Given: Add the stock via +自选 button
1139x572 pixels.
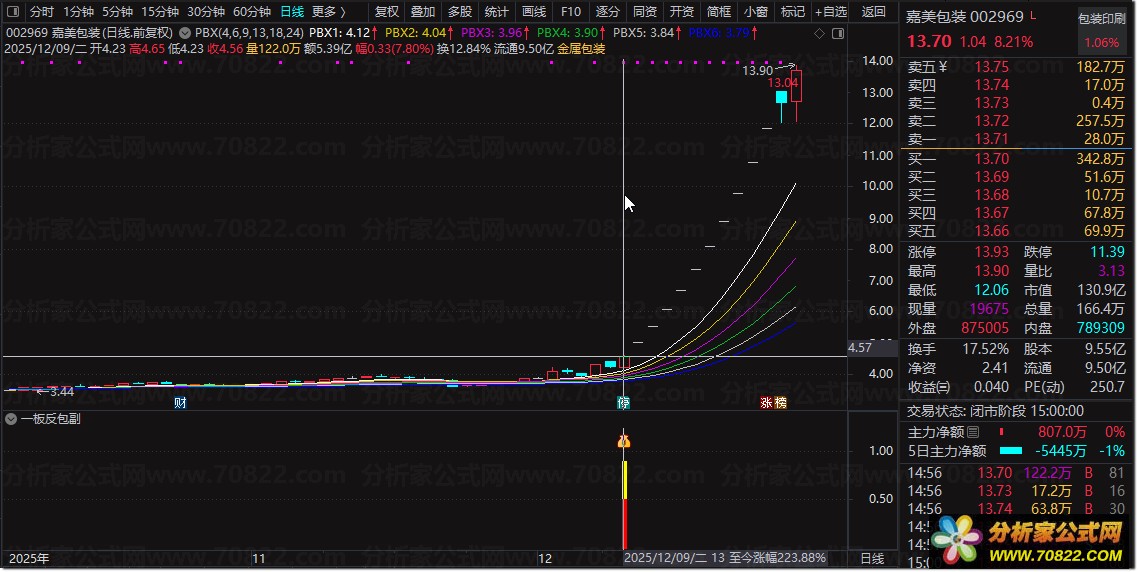Looking at the screenshot, I should (830, 12).
